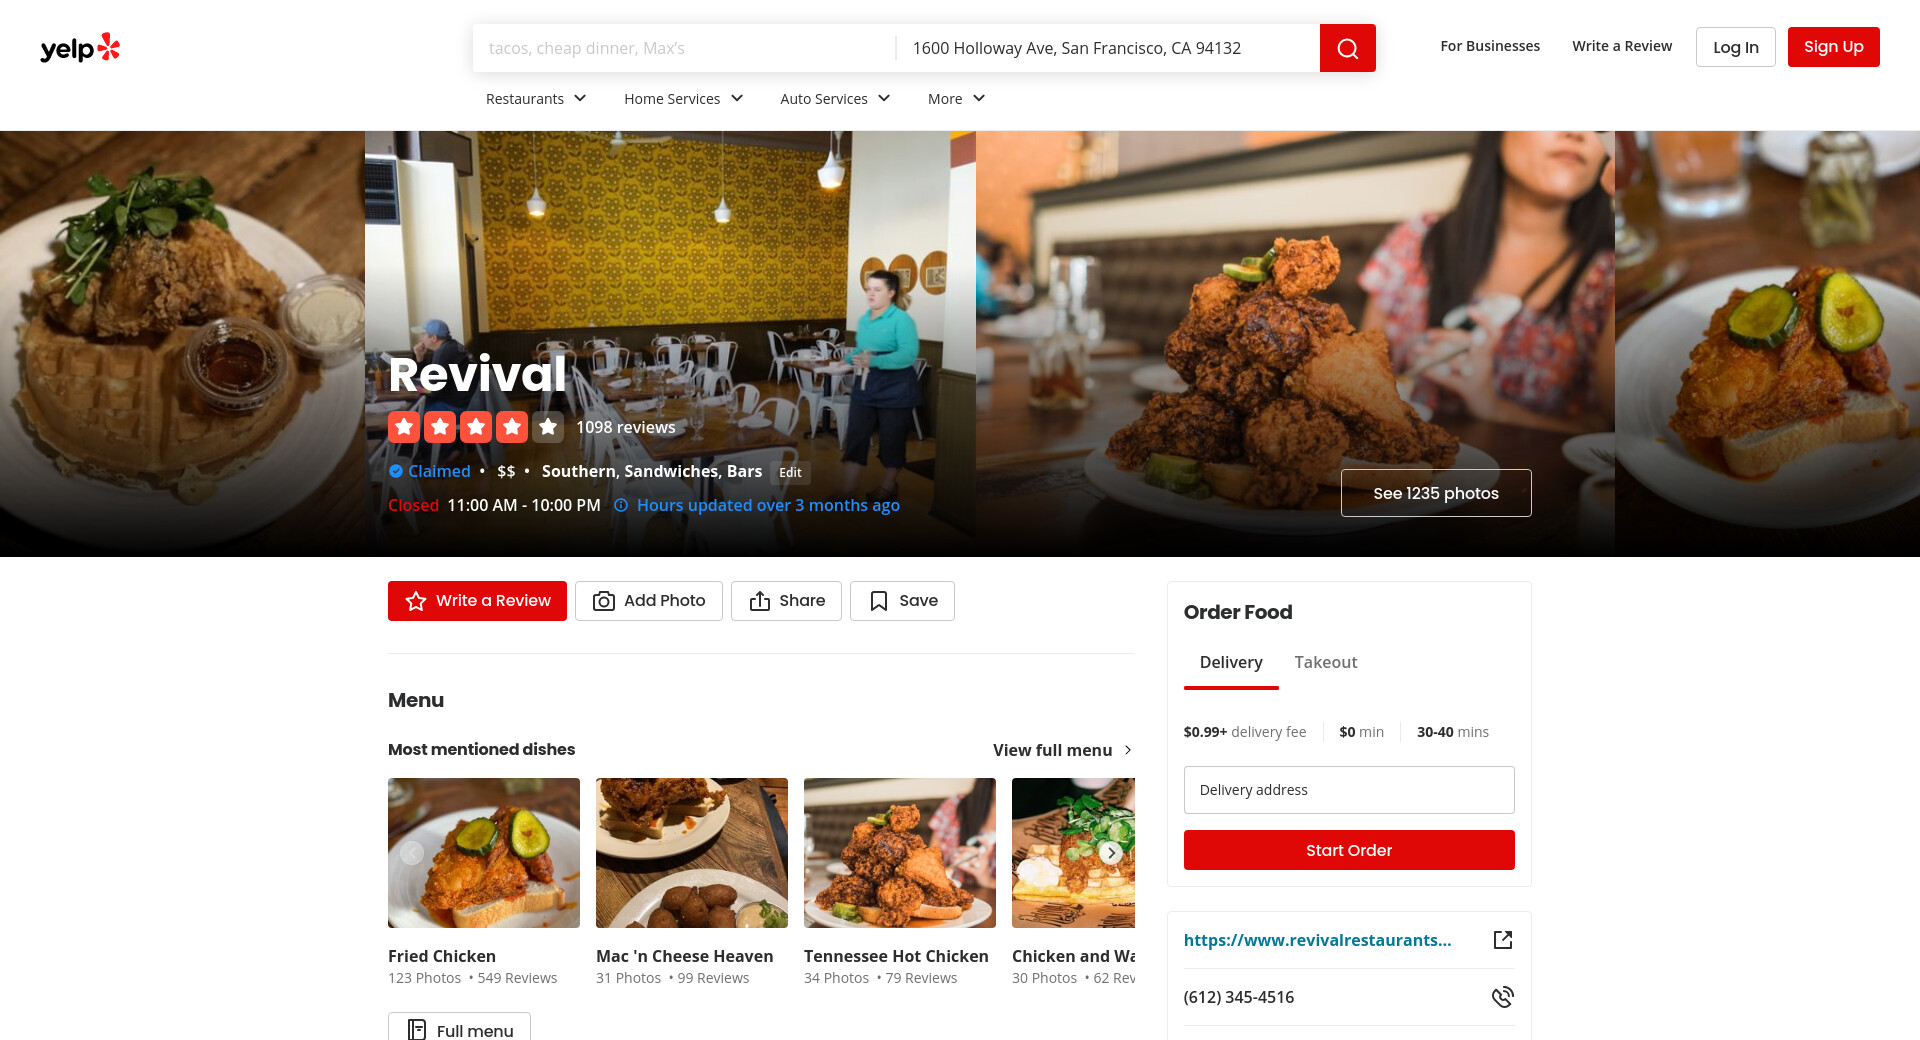Click the phone call icon beside (612) 345-4516

point(1502,997)
